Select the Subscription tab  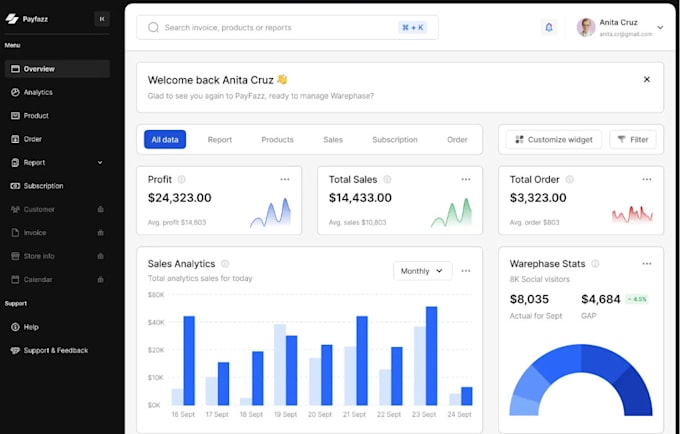click(394, 140)
